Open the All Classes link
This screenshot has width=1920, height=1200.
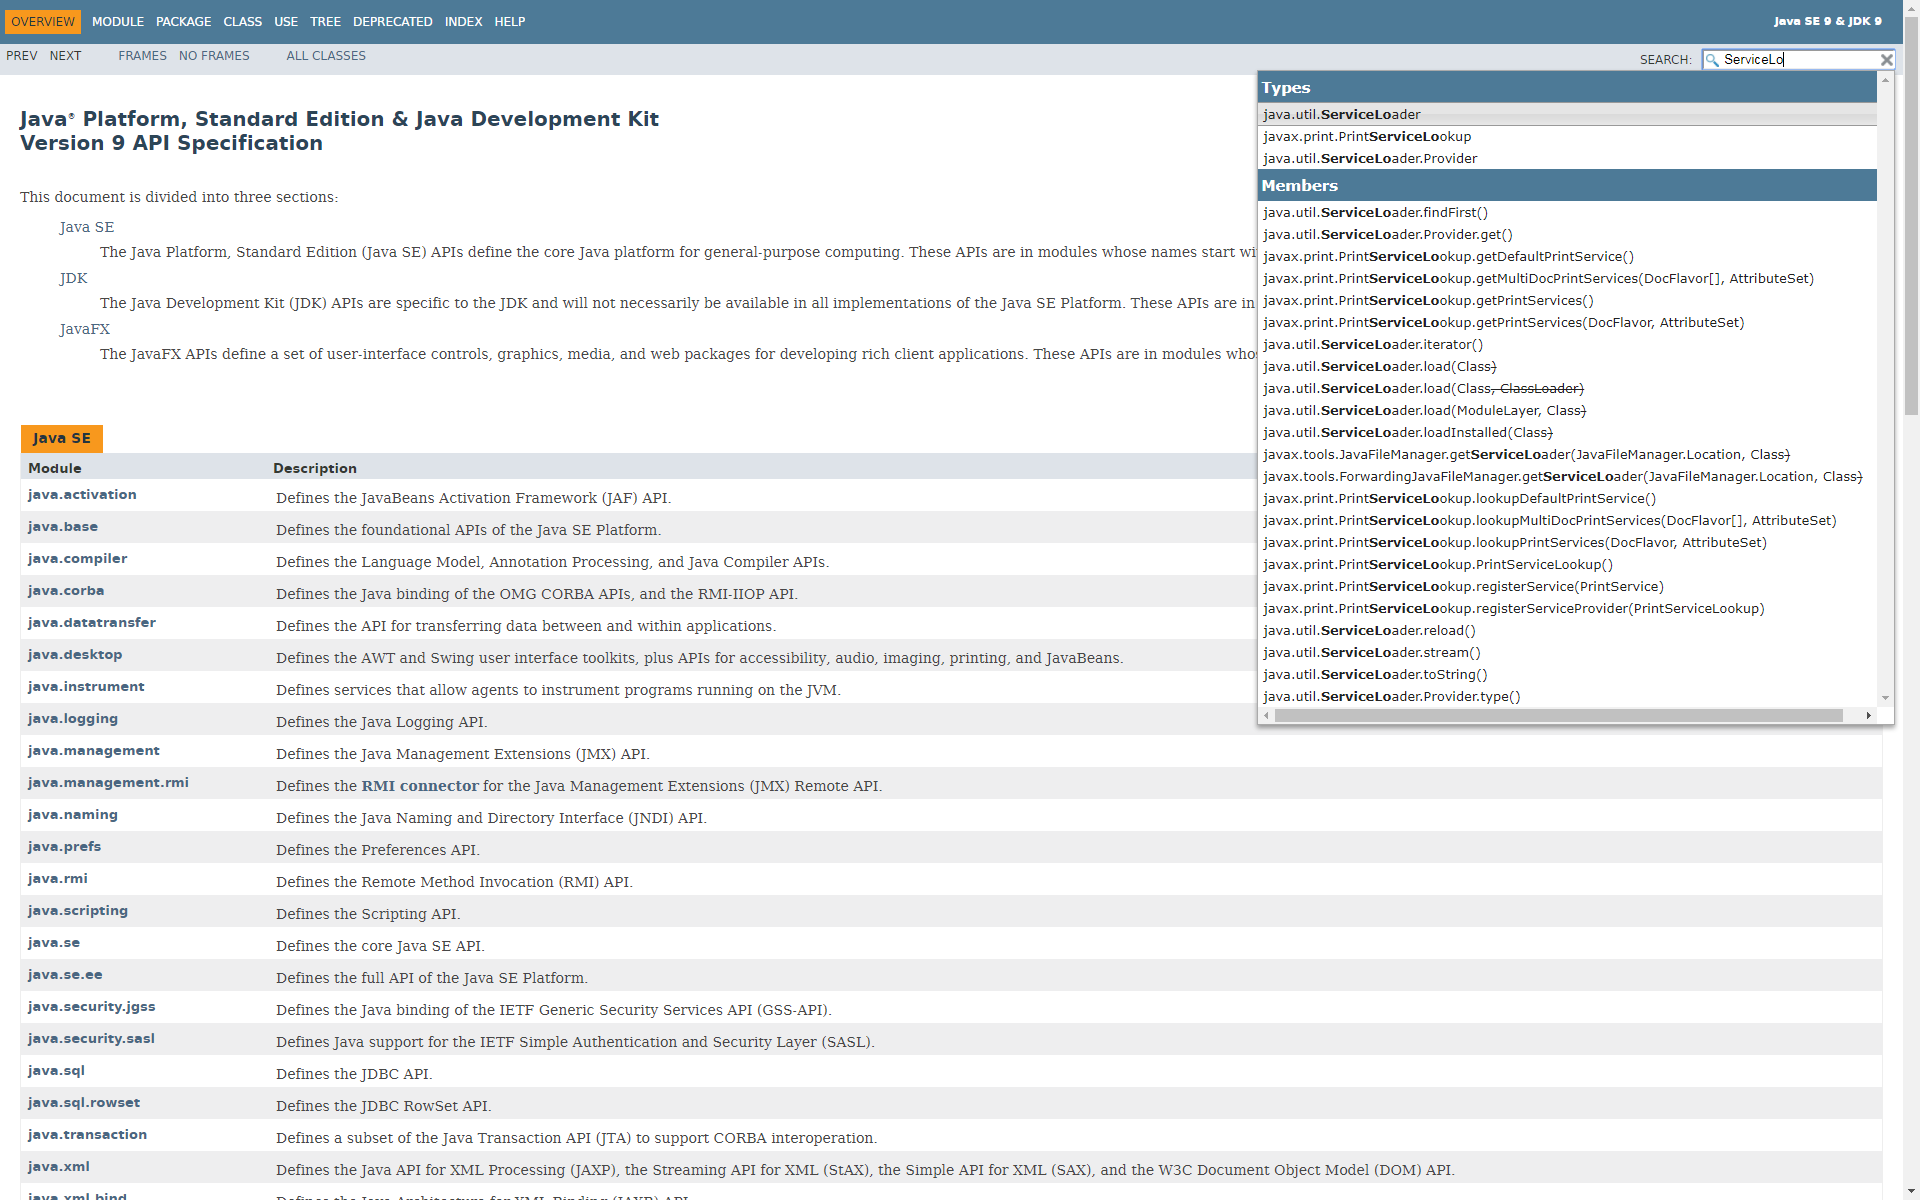tap(326, 56)
